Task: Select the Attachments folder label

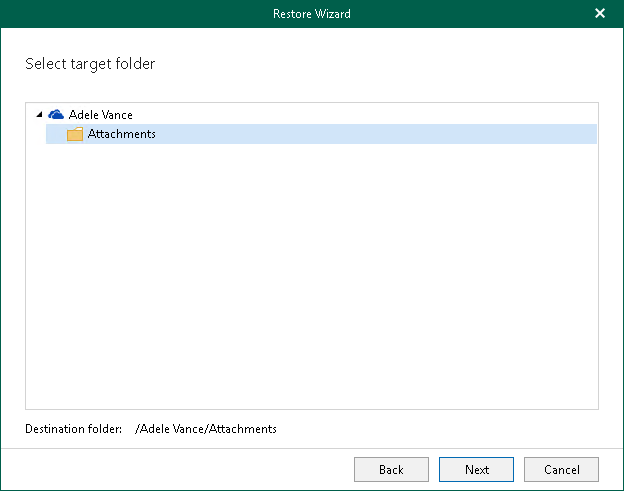Action: (121, 134)
